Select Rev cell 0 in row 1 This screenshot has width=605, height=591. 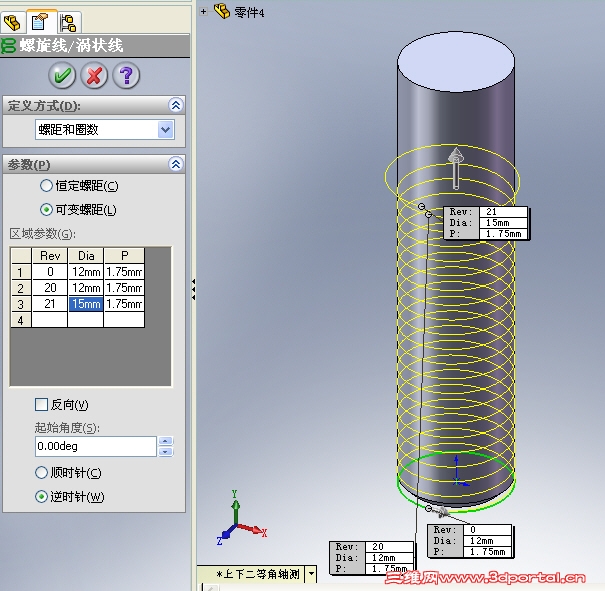click(x=50, y=272)
